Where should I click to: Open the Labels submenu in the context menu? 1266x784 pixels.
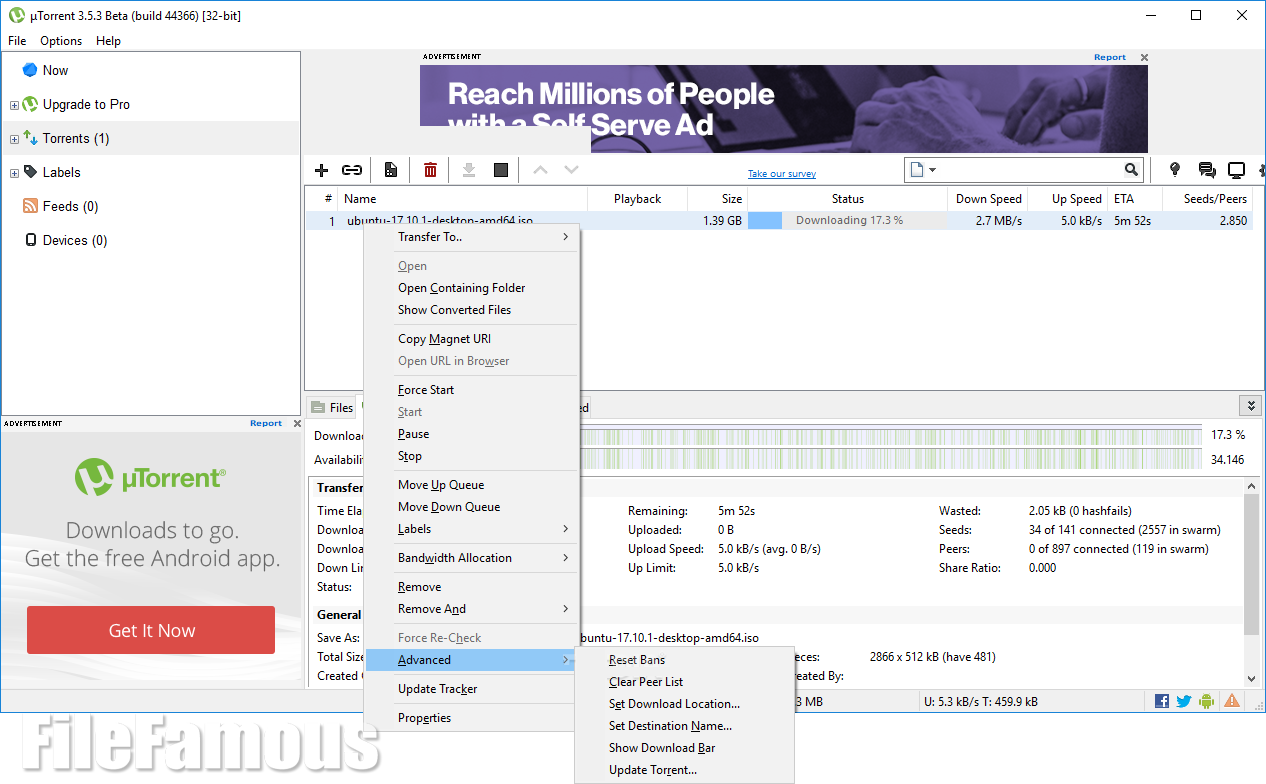[x=472, y=529]
